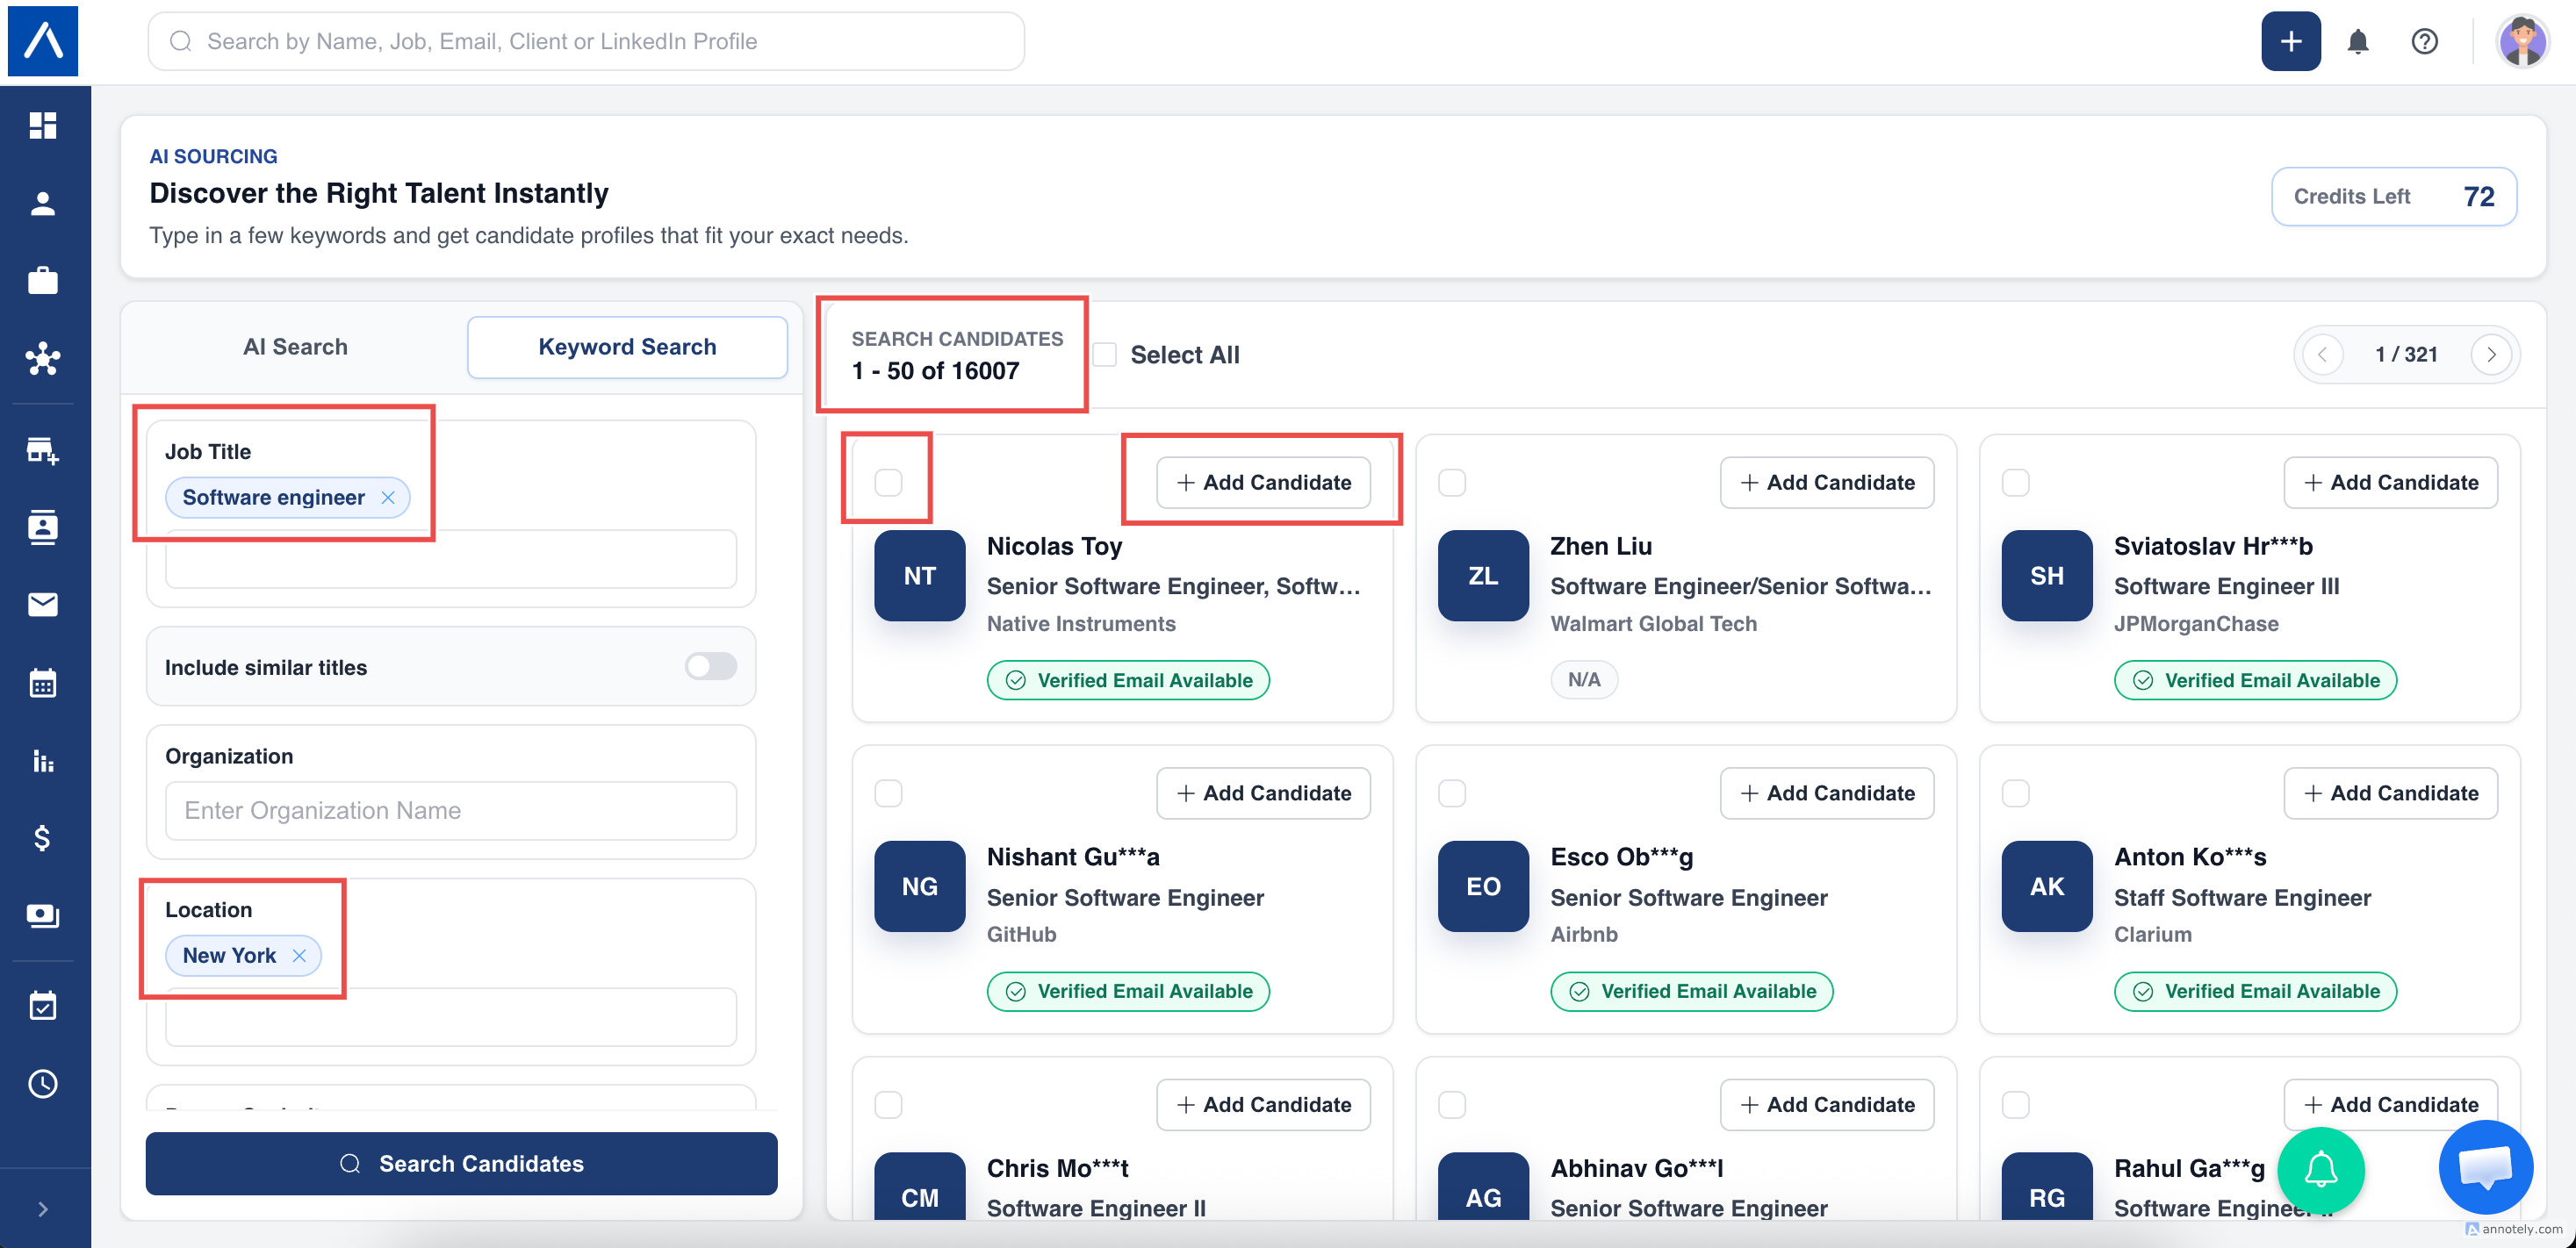The width and height of the screenshot is (2576, 1248).
Task: Open the Dashboard grid icon in sidebar
Action: (43, 125)
